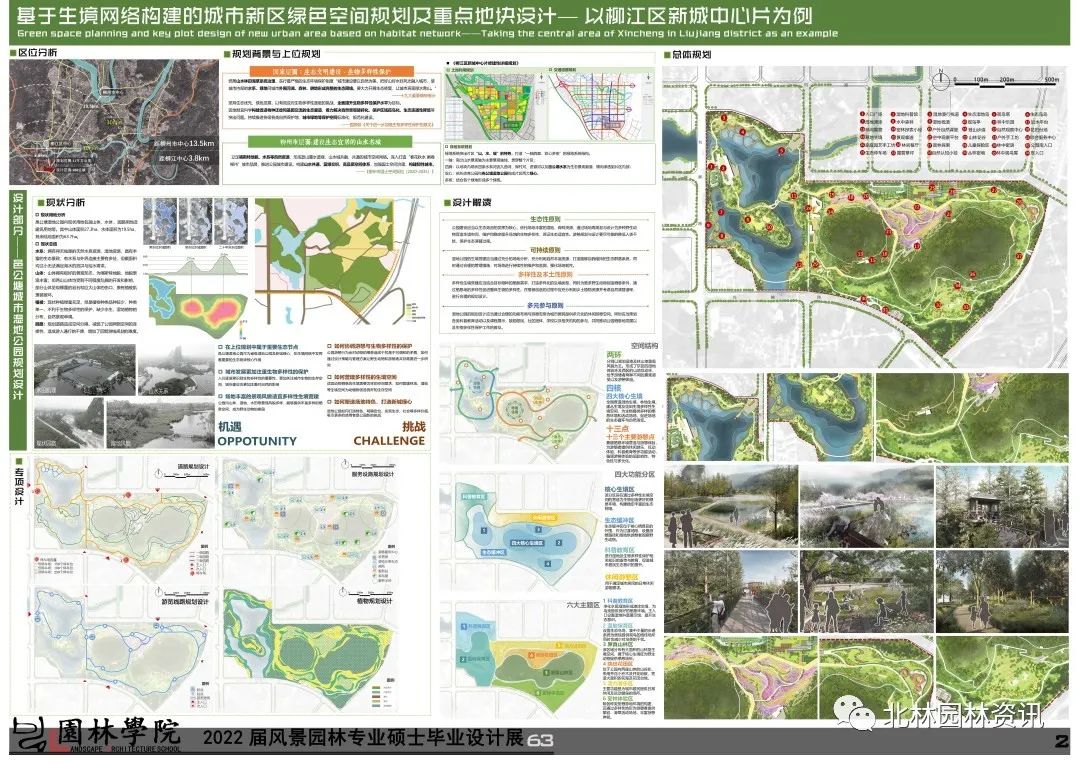Open the forest pavilion rendering
1080x764 pixels.
click(x=1002, y=506)
